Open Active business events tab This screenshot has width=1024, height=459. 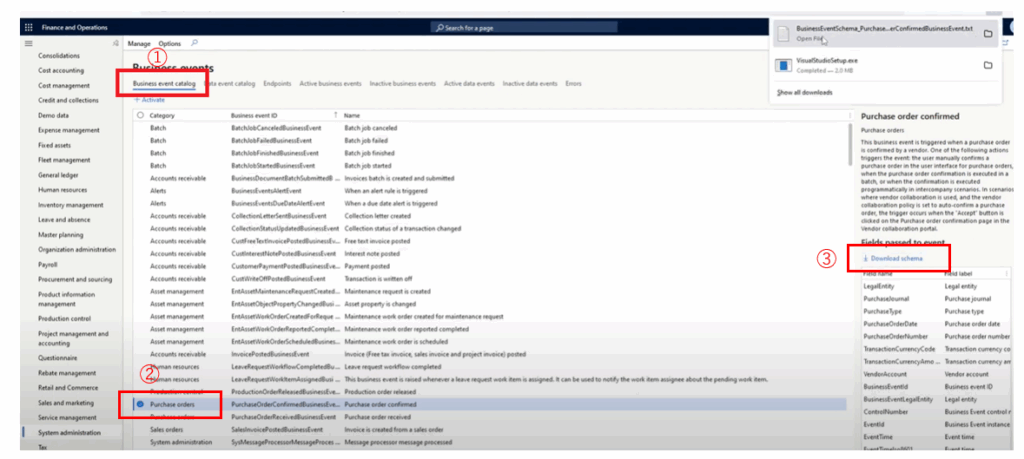tap(330, 84)
